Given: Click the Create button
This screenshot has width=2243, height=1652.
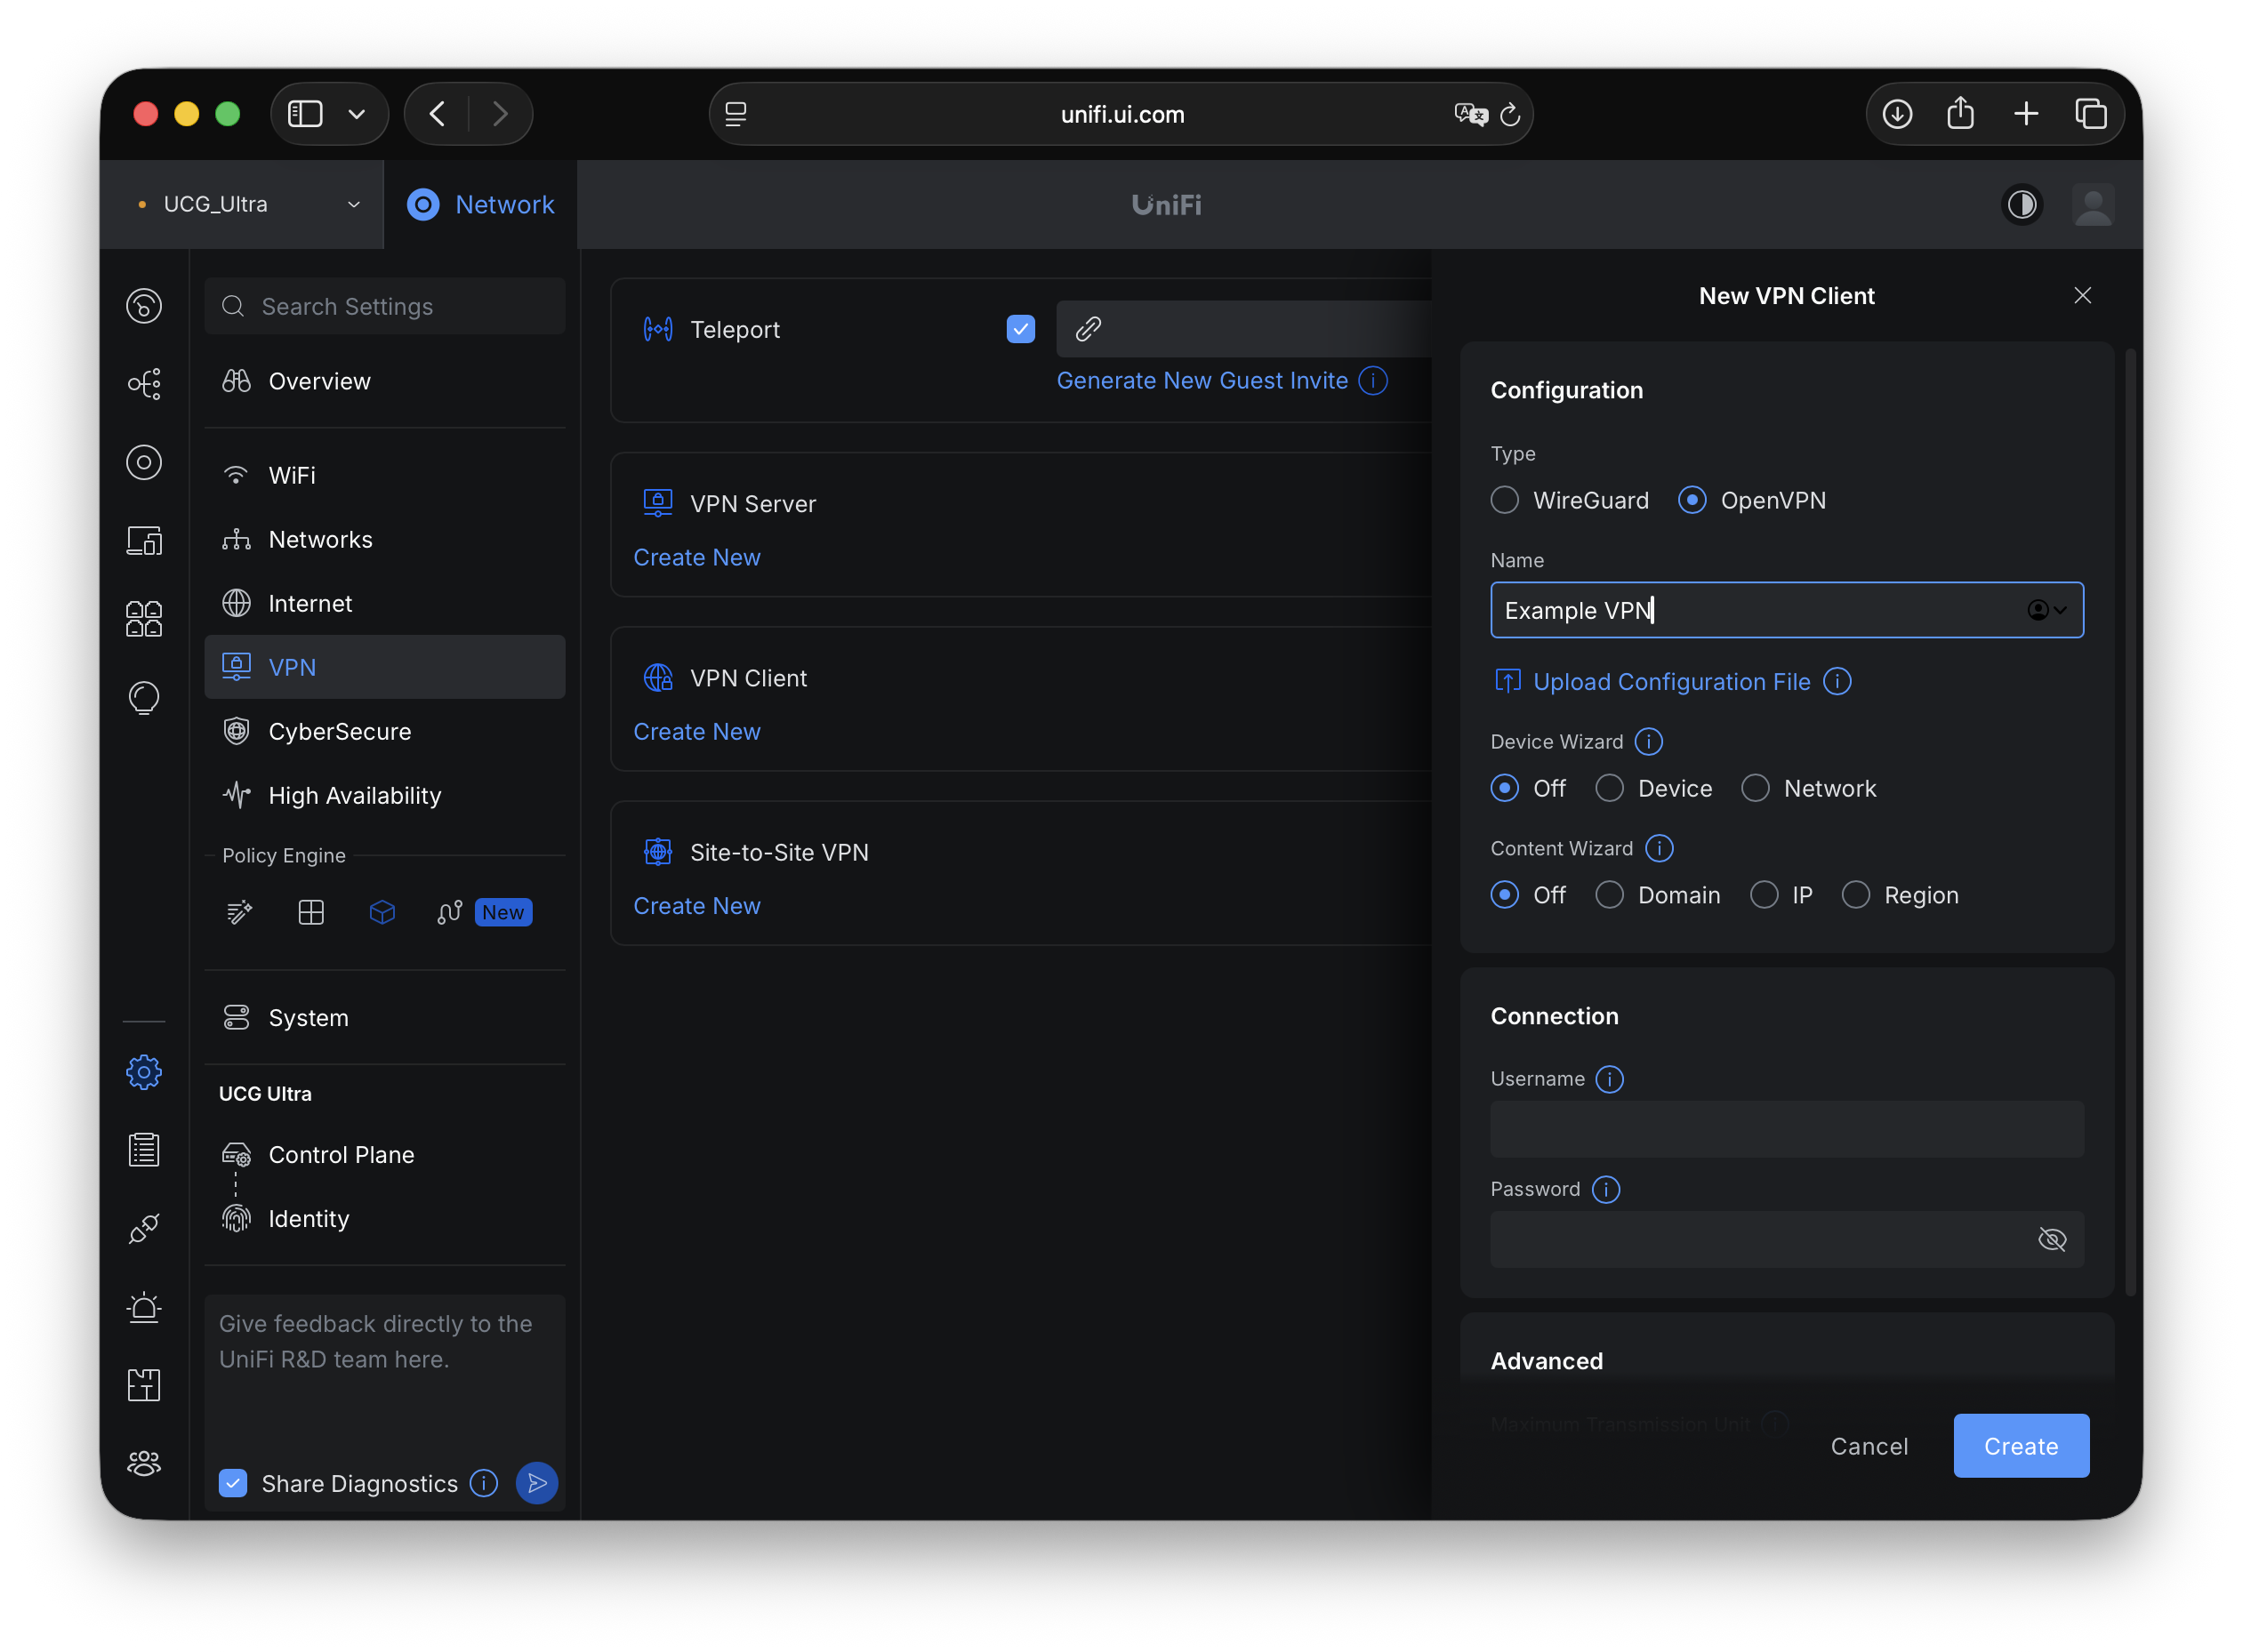Looking at the screenshot, I should (x=2021, y=1446).
